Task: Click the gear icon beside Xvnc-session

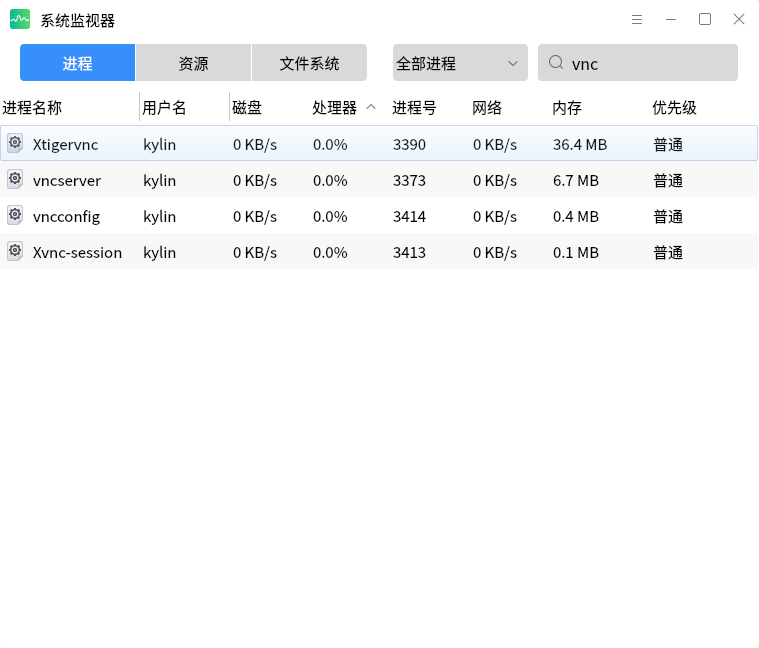Action: pos(15,251)
